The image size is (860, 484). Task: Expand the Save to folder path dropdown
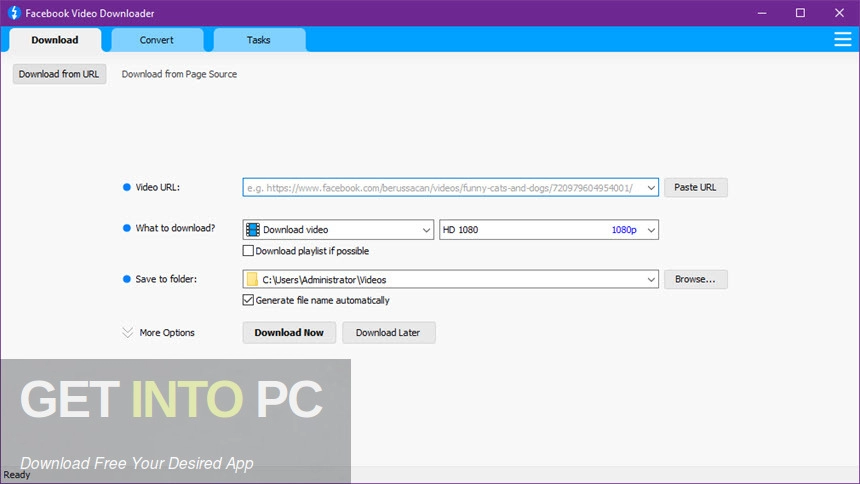[x=650, y=279]
